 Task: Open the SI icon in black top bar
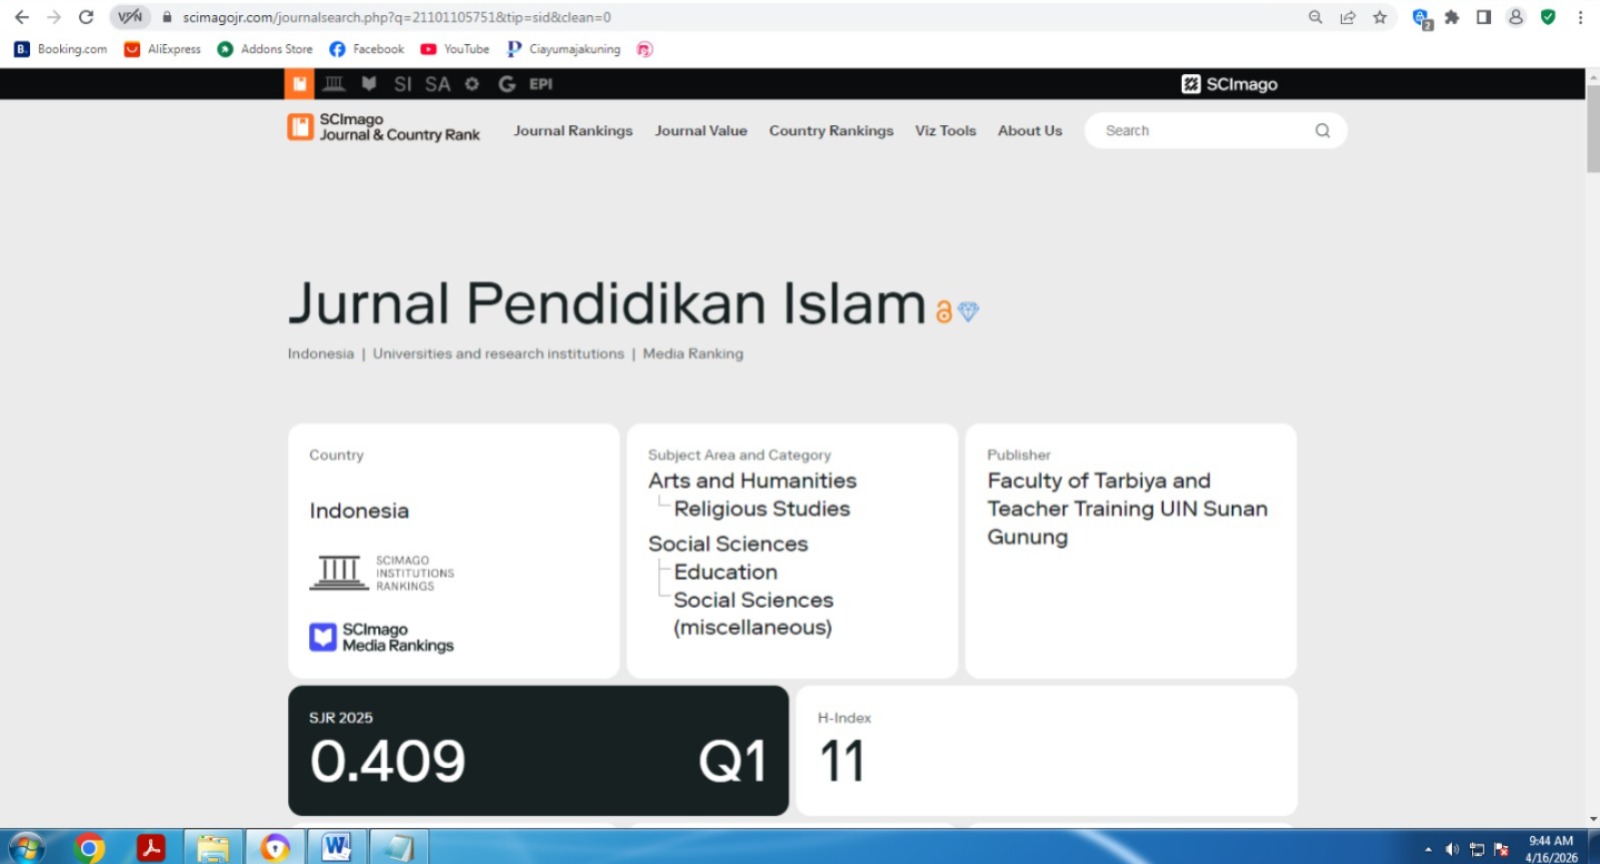point(402,84)
